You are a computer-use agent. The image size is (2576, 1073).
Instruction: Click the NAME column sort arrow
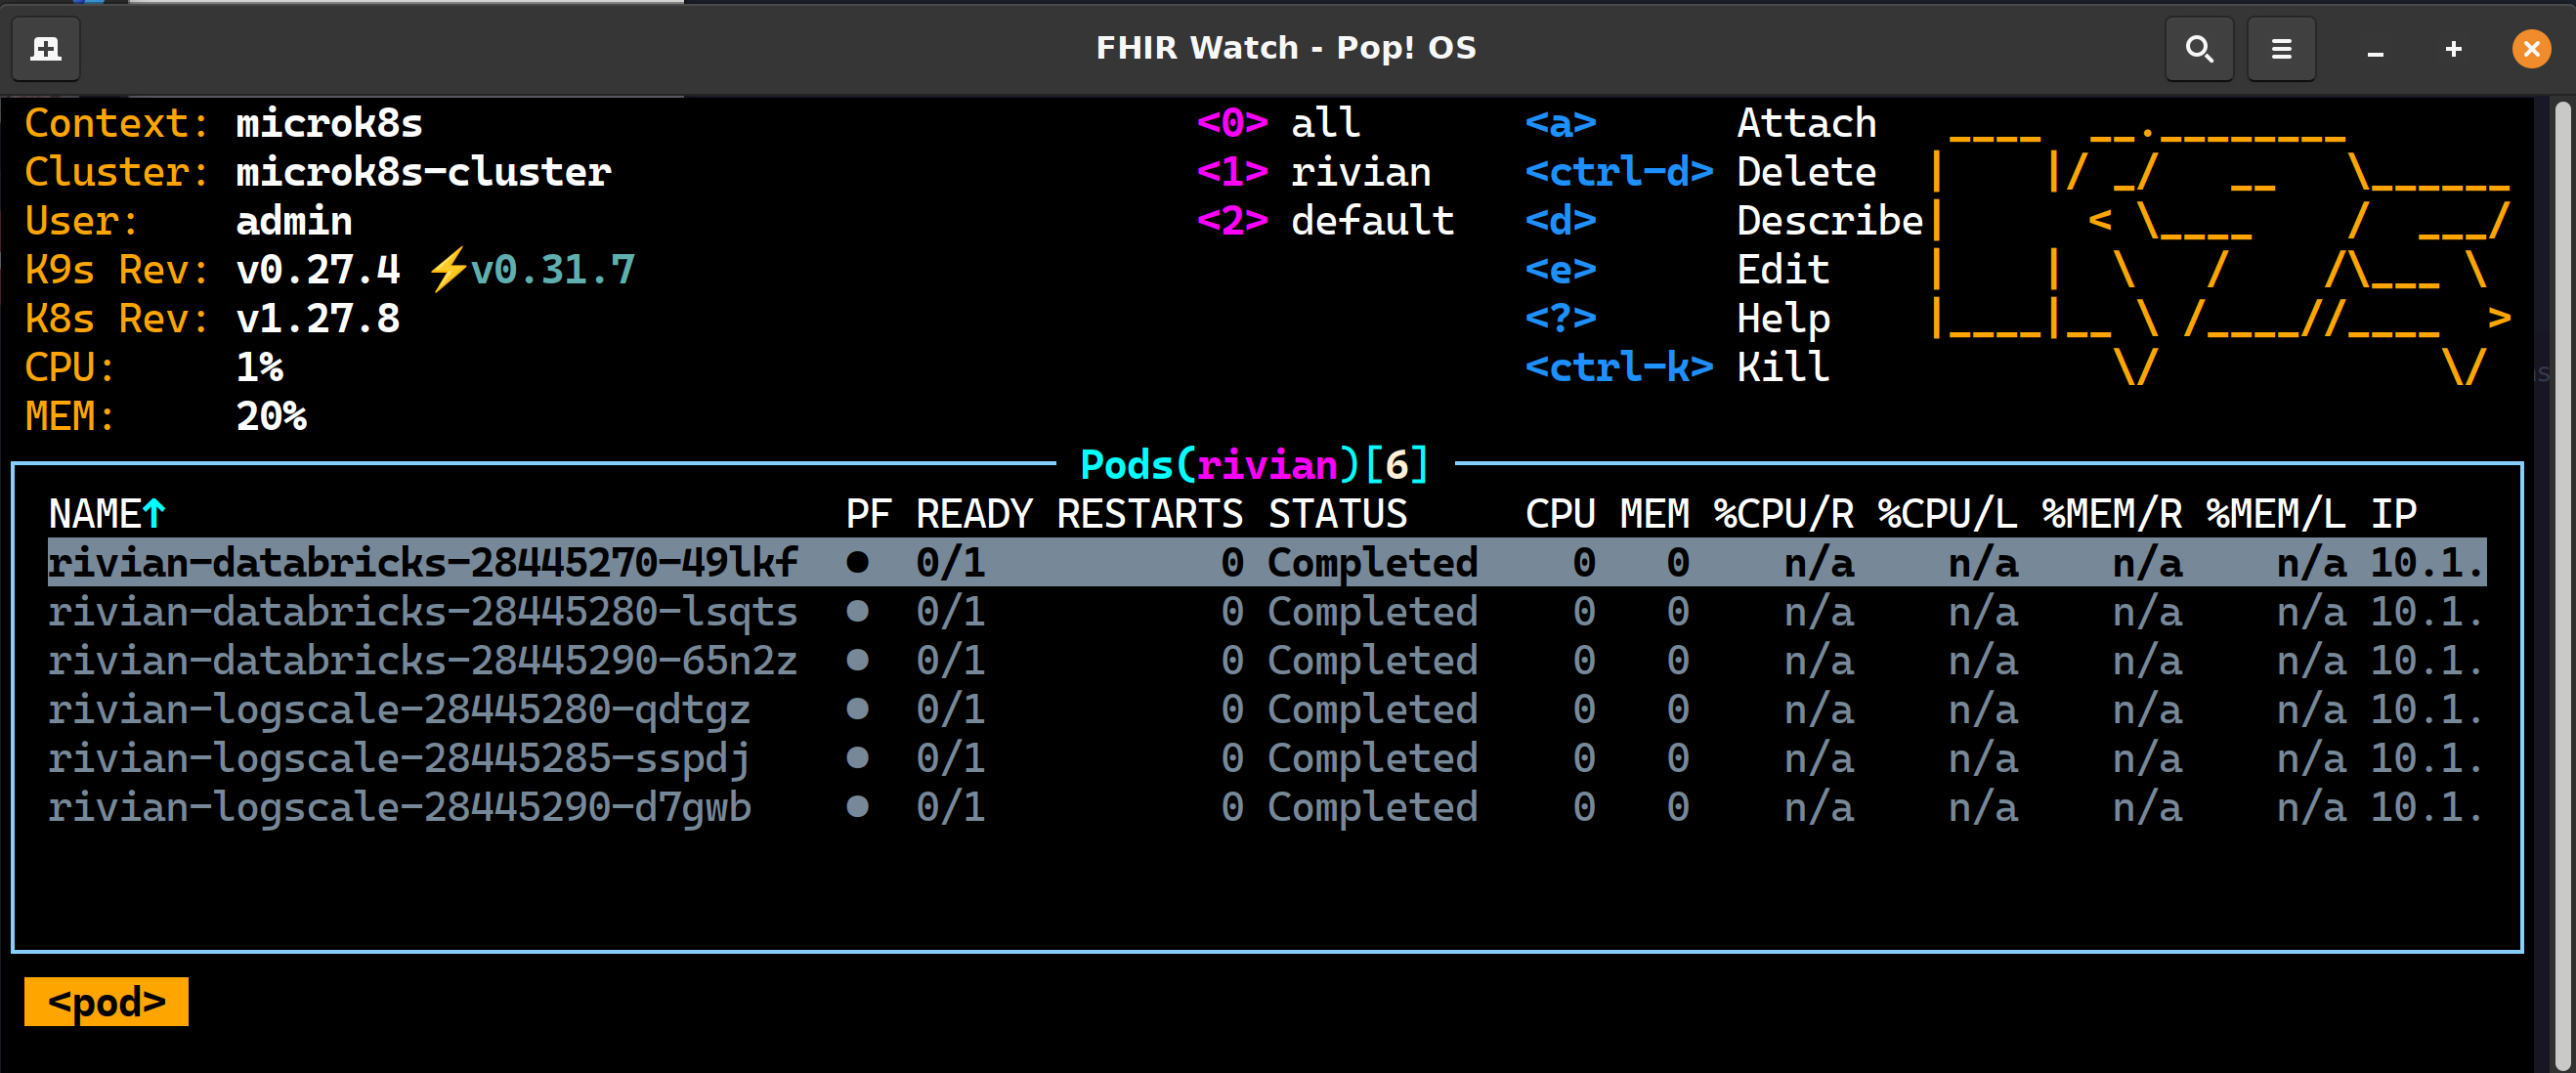pos(154,514)
